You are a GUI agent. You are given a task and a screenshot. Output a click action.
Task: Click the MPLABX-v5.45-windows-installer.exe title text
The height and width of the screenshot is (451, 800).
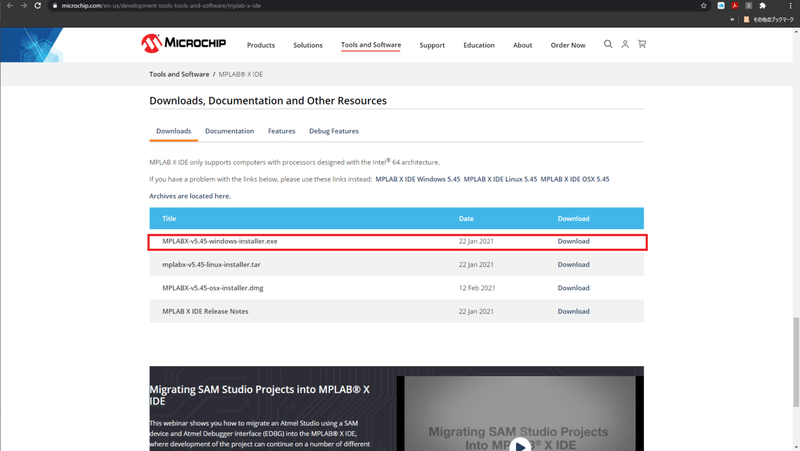(x=220, y=241)
